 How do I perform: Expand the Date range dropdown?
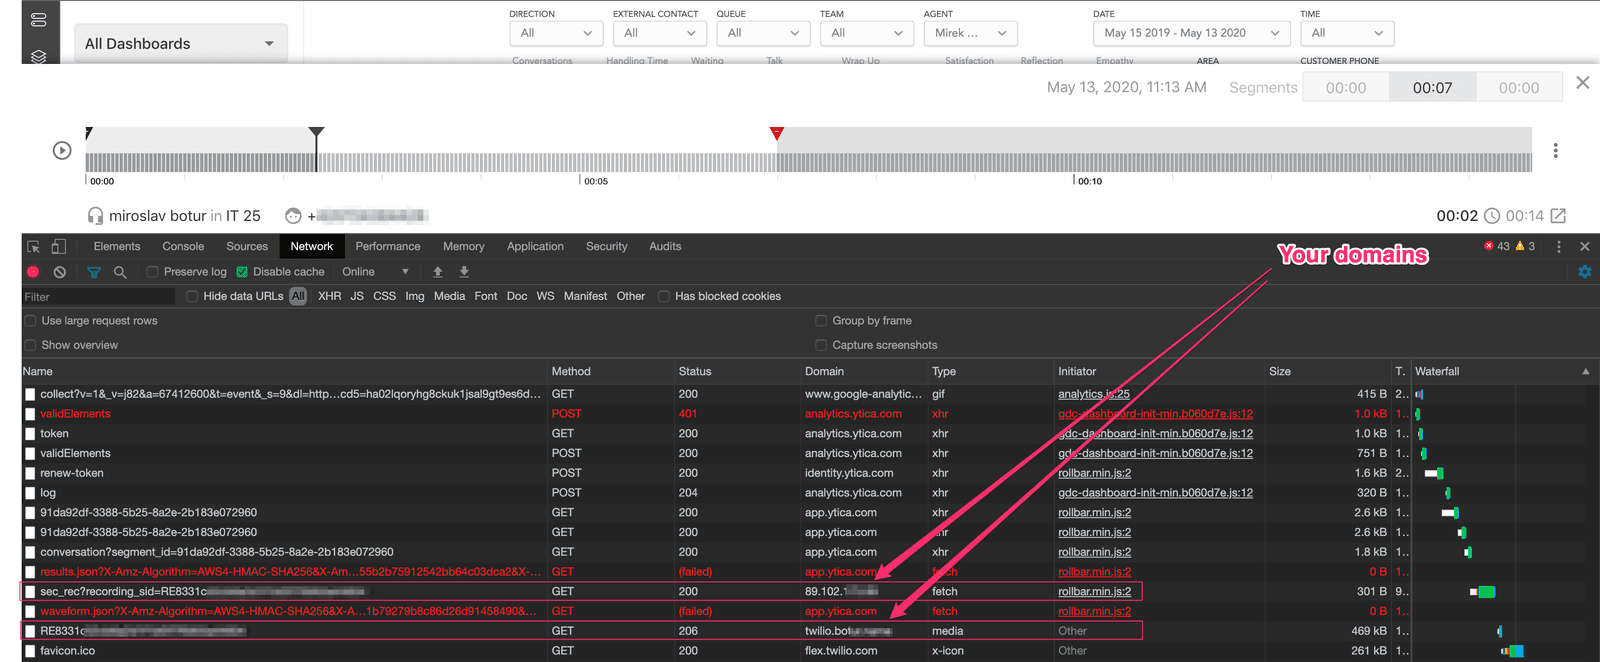click(1190, 33)
